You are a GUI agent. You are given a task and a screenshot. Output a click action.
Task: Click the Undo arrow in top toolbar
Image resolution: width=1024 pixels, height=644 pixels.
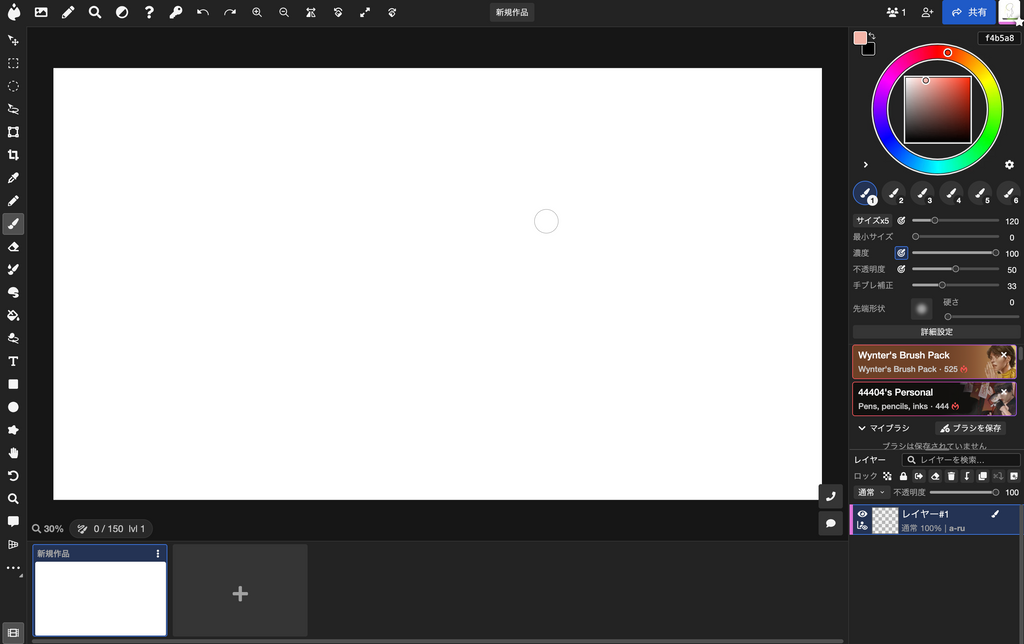[203, 13]
